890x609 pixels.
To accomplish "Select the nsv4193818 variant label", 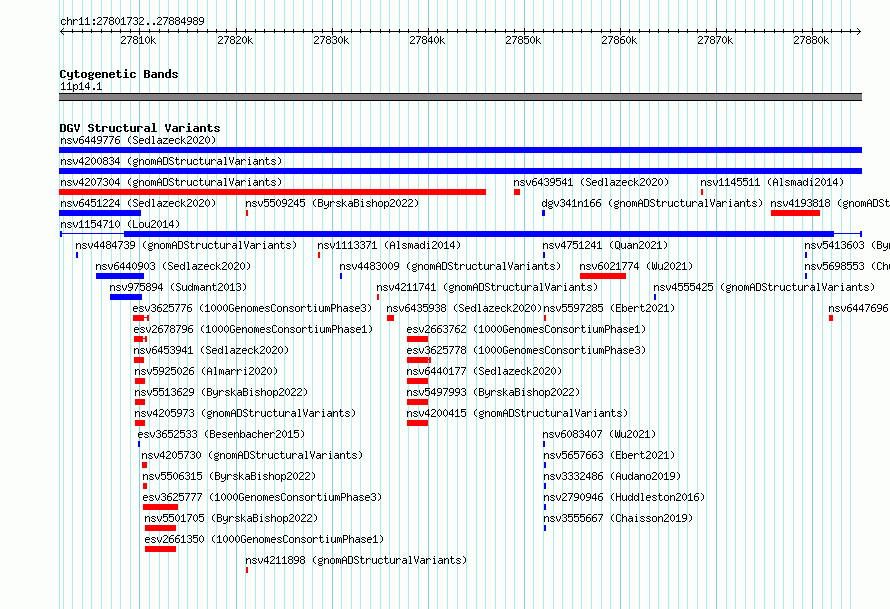I will [x=830, y=203].
